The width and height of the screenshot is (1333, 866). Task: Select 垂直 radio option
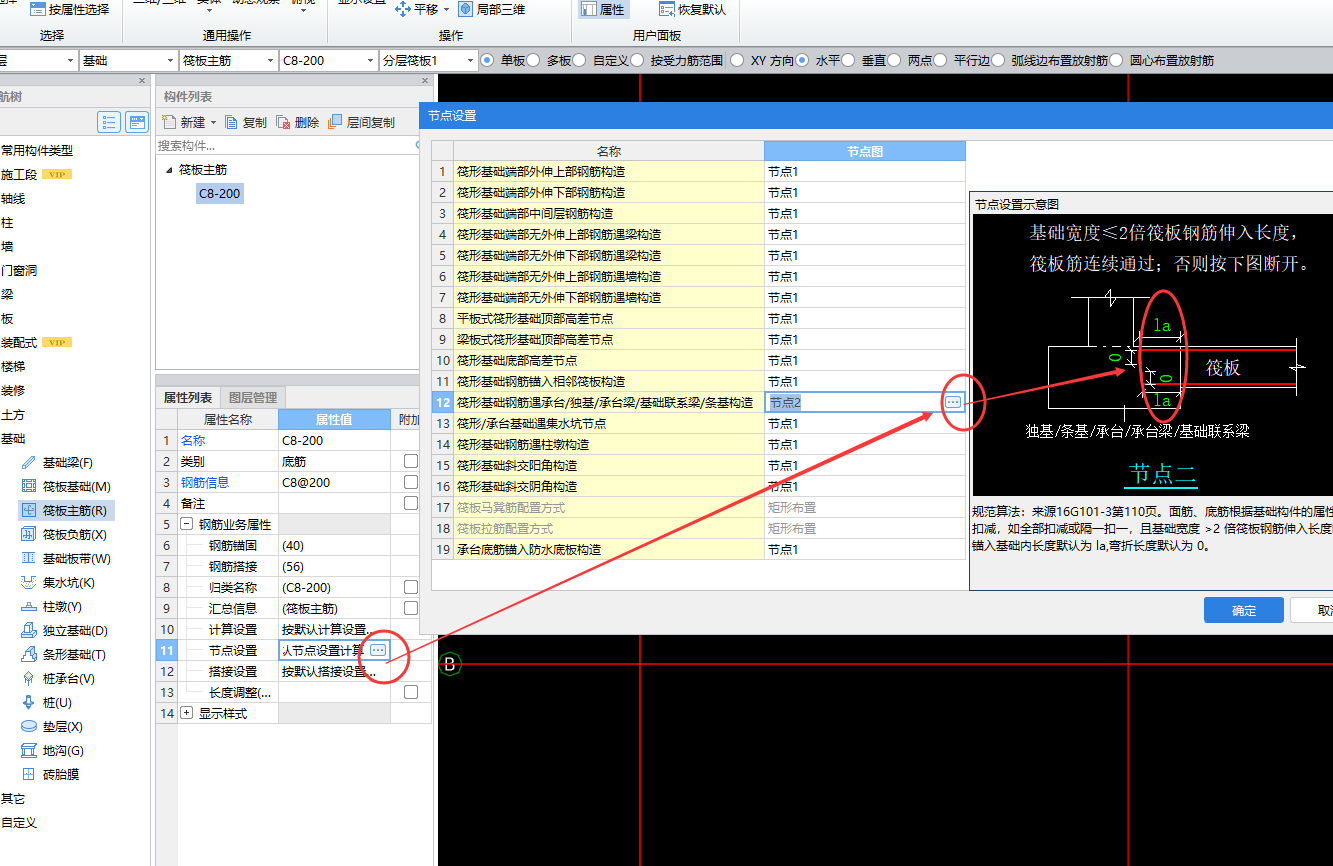pos(848,61)
